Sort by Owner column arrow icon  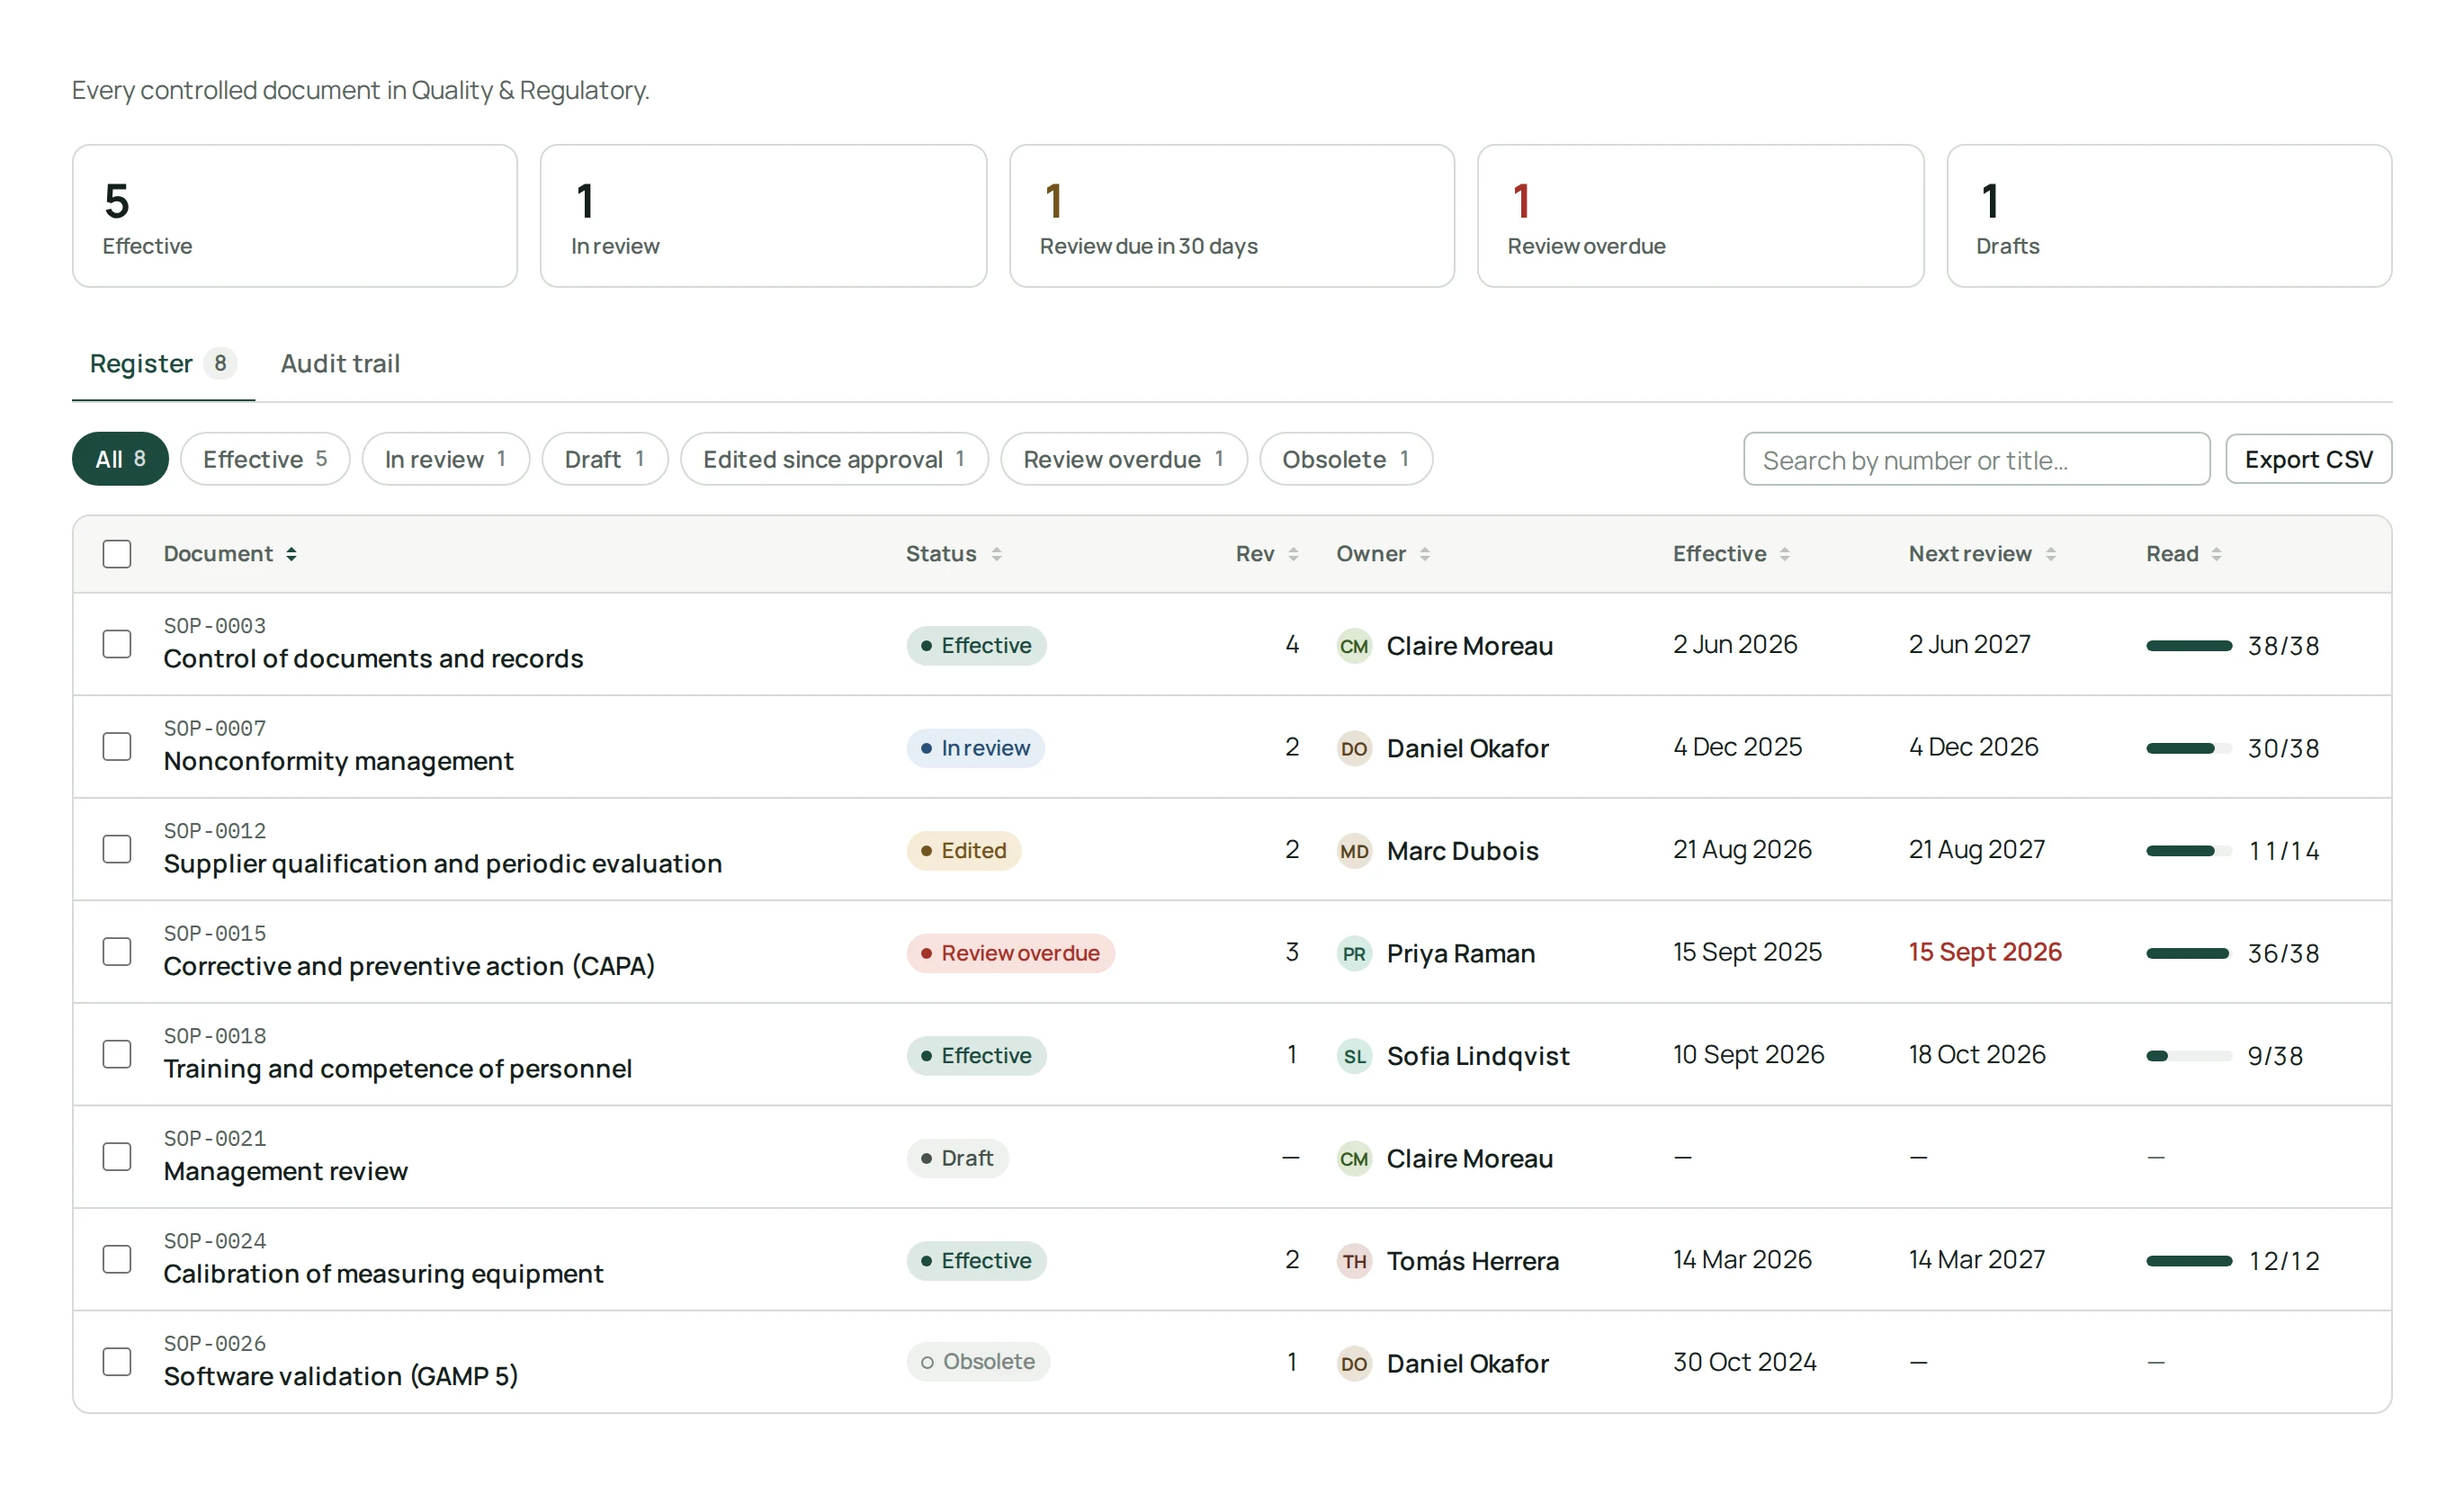[1424, 554]
